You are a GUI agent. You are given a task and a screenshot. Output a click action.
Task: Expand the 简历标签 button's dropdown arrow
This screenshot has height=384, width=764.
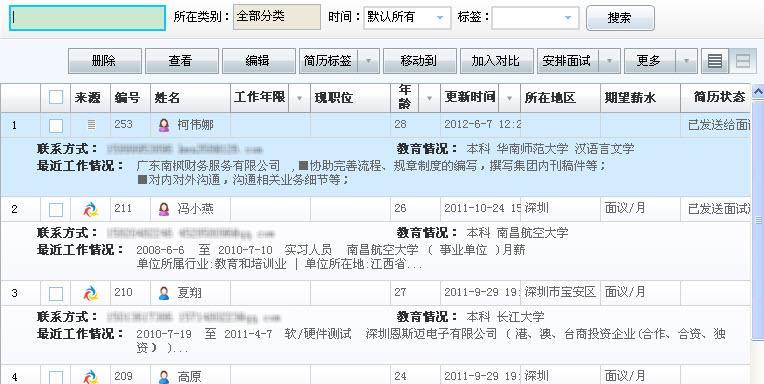tap(368, 61)
